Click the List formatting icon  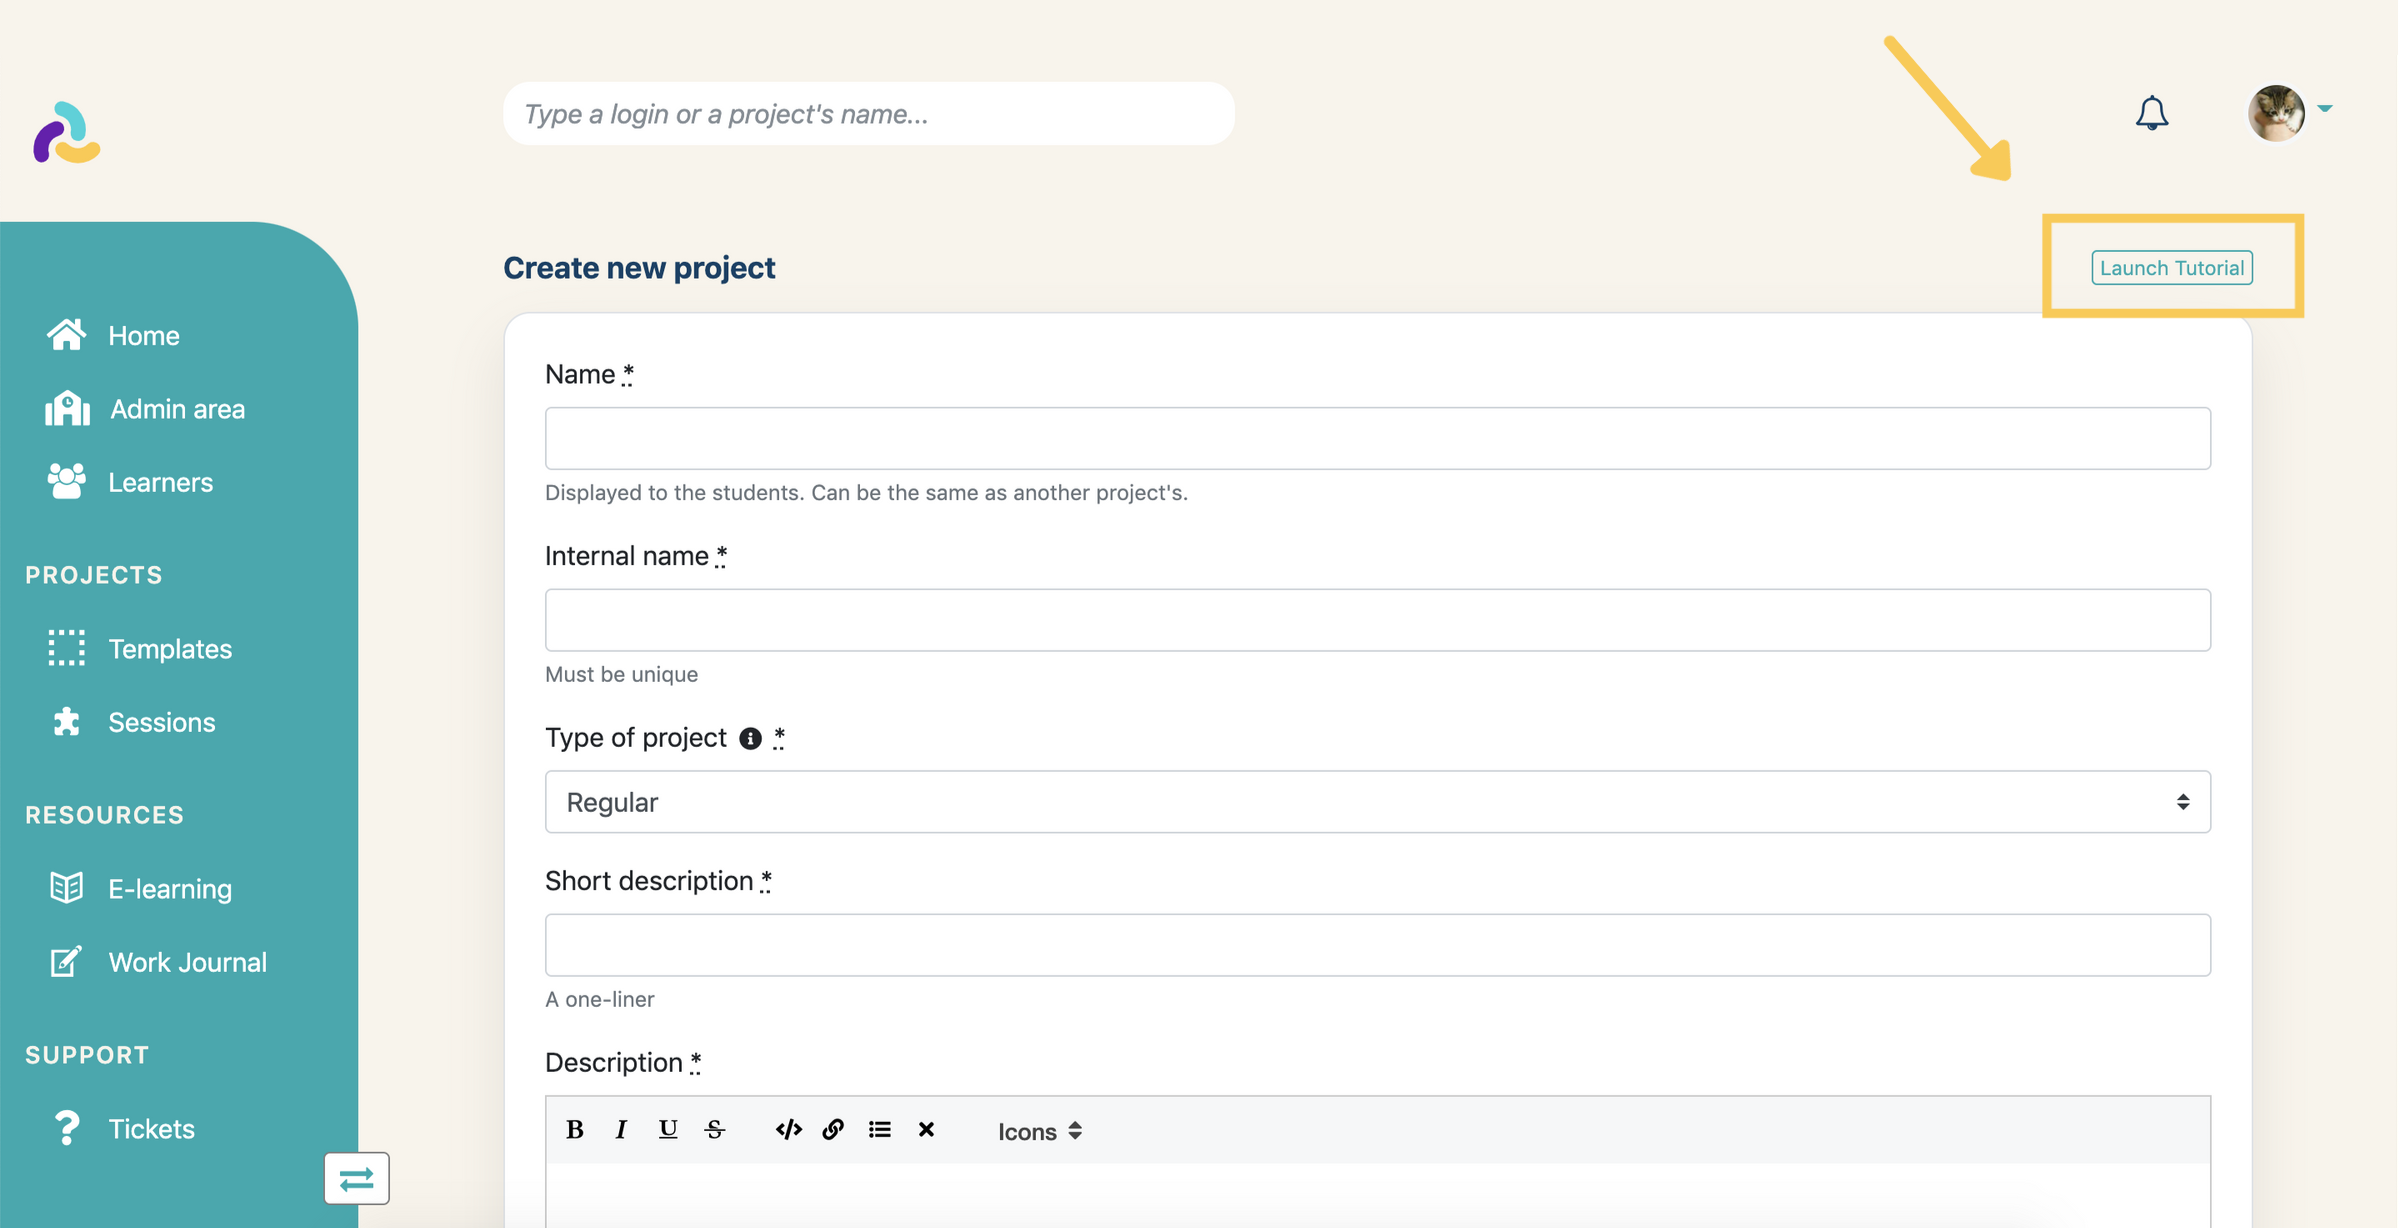(880, 1128)
